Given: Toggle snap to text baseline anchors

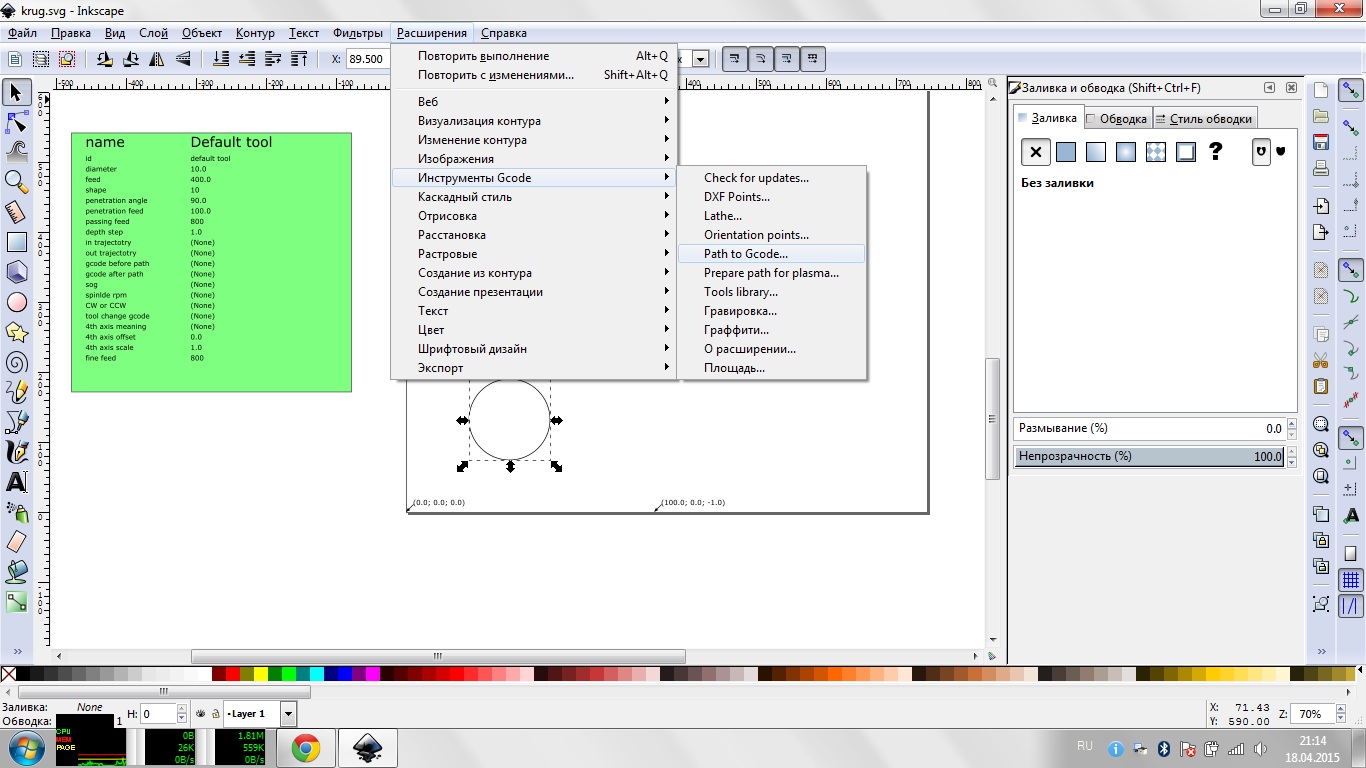Looking at the screenshot, I should pos(1351,514).
